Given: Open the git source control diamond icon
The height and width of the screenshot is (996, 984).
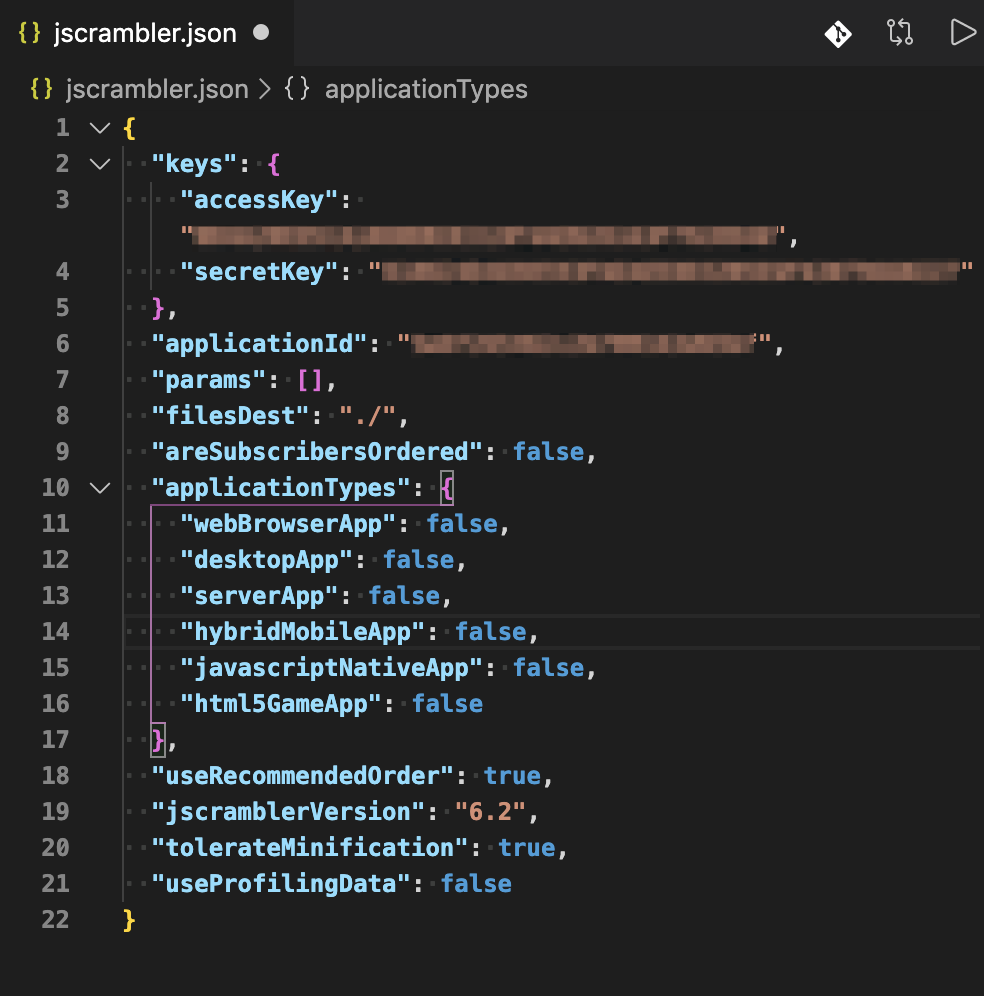Looking at the screenshot, I should (x=838, y=34).
